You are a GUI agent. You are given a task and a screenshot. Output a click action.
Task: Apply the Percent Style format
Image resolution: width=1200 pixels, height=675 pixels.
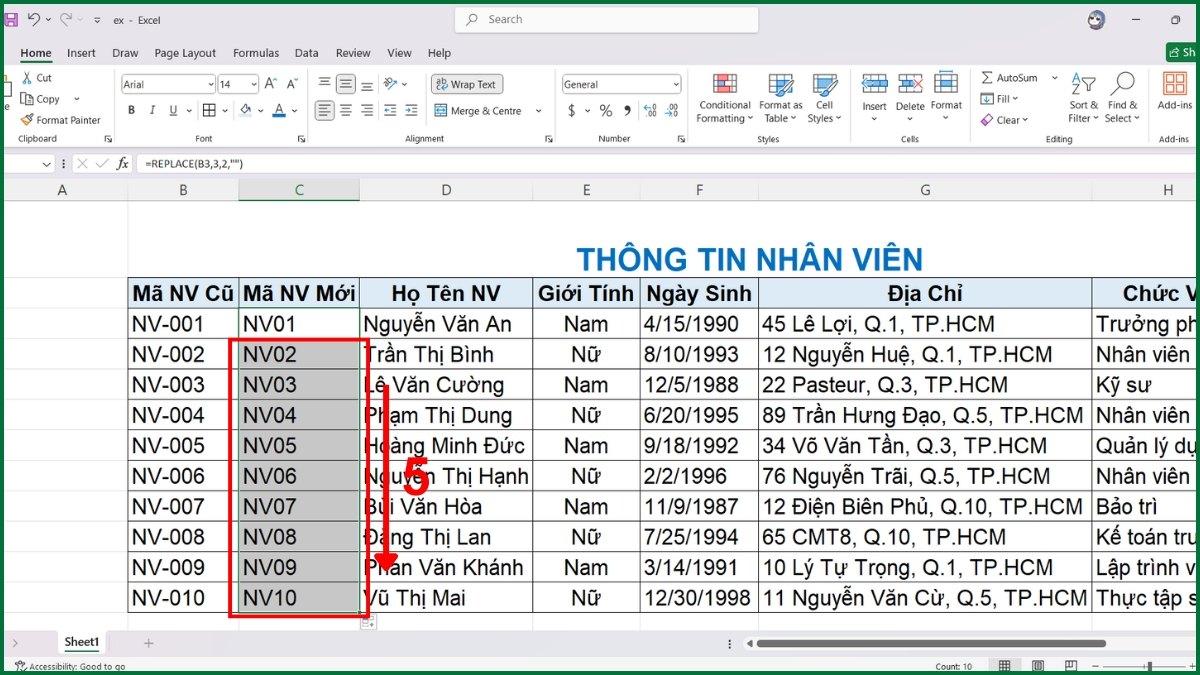coord(606,112)
